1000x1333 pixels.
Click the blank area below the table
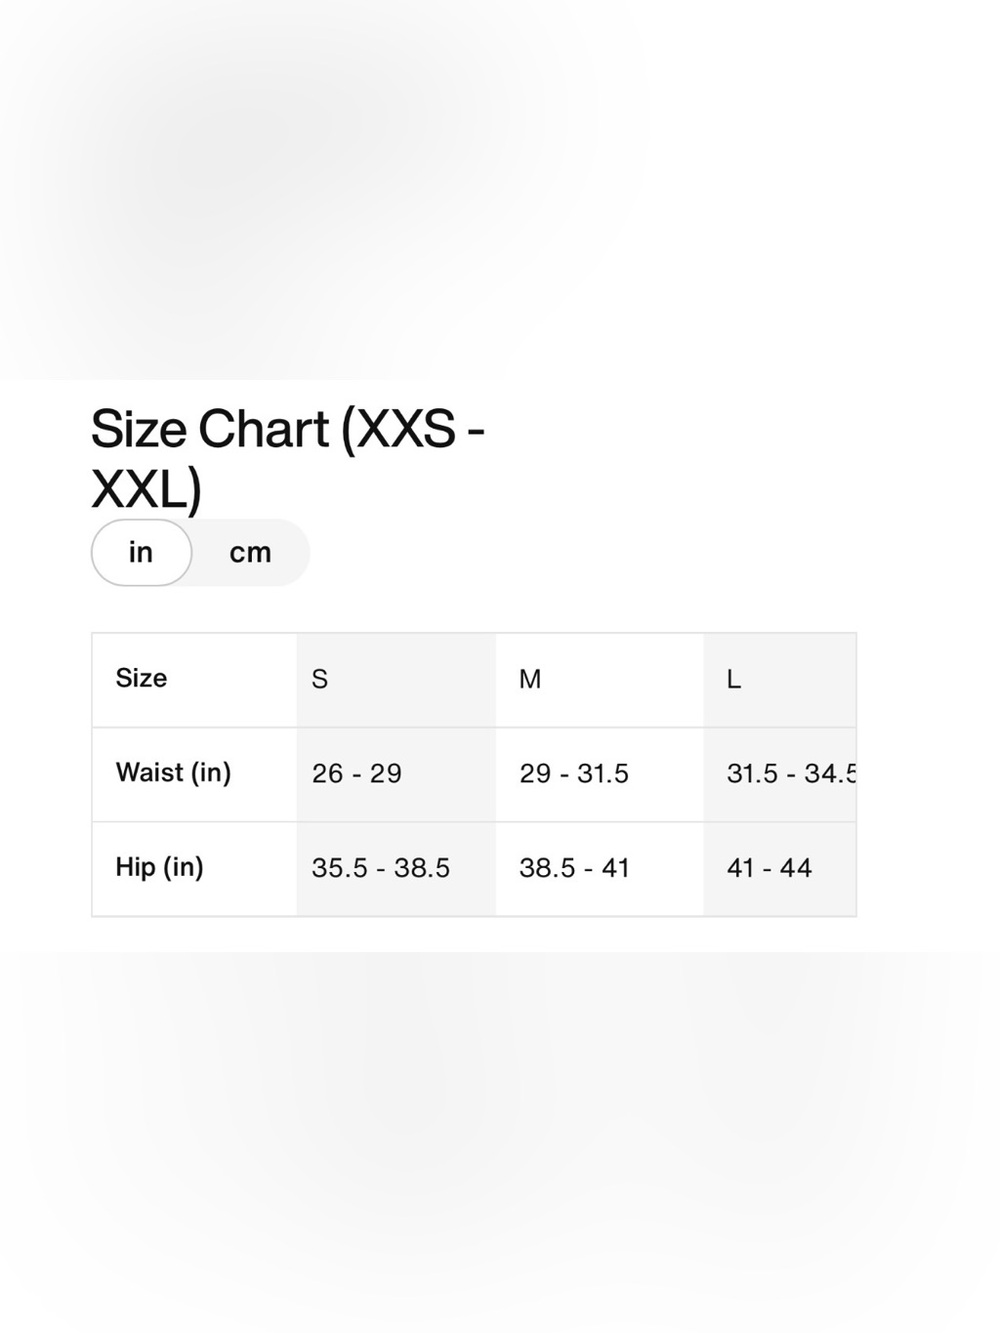tap(500, 1140)
